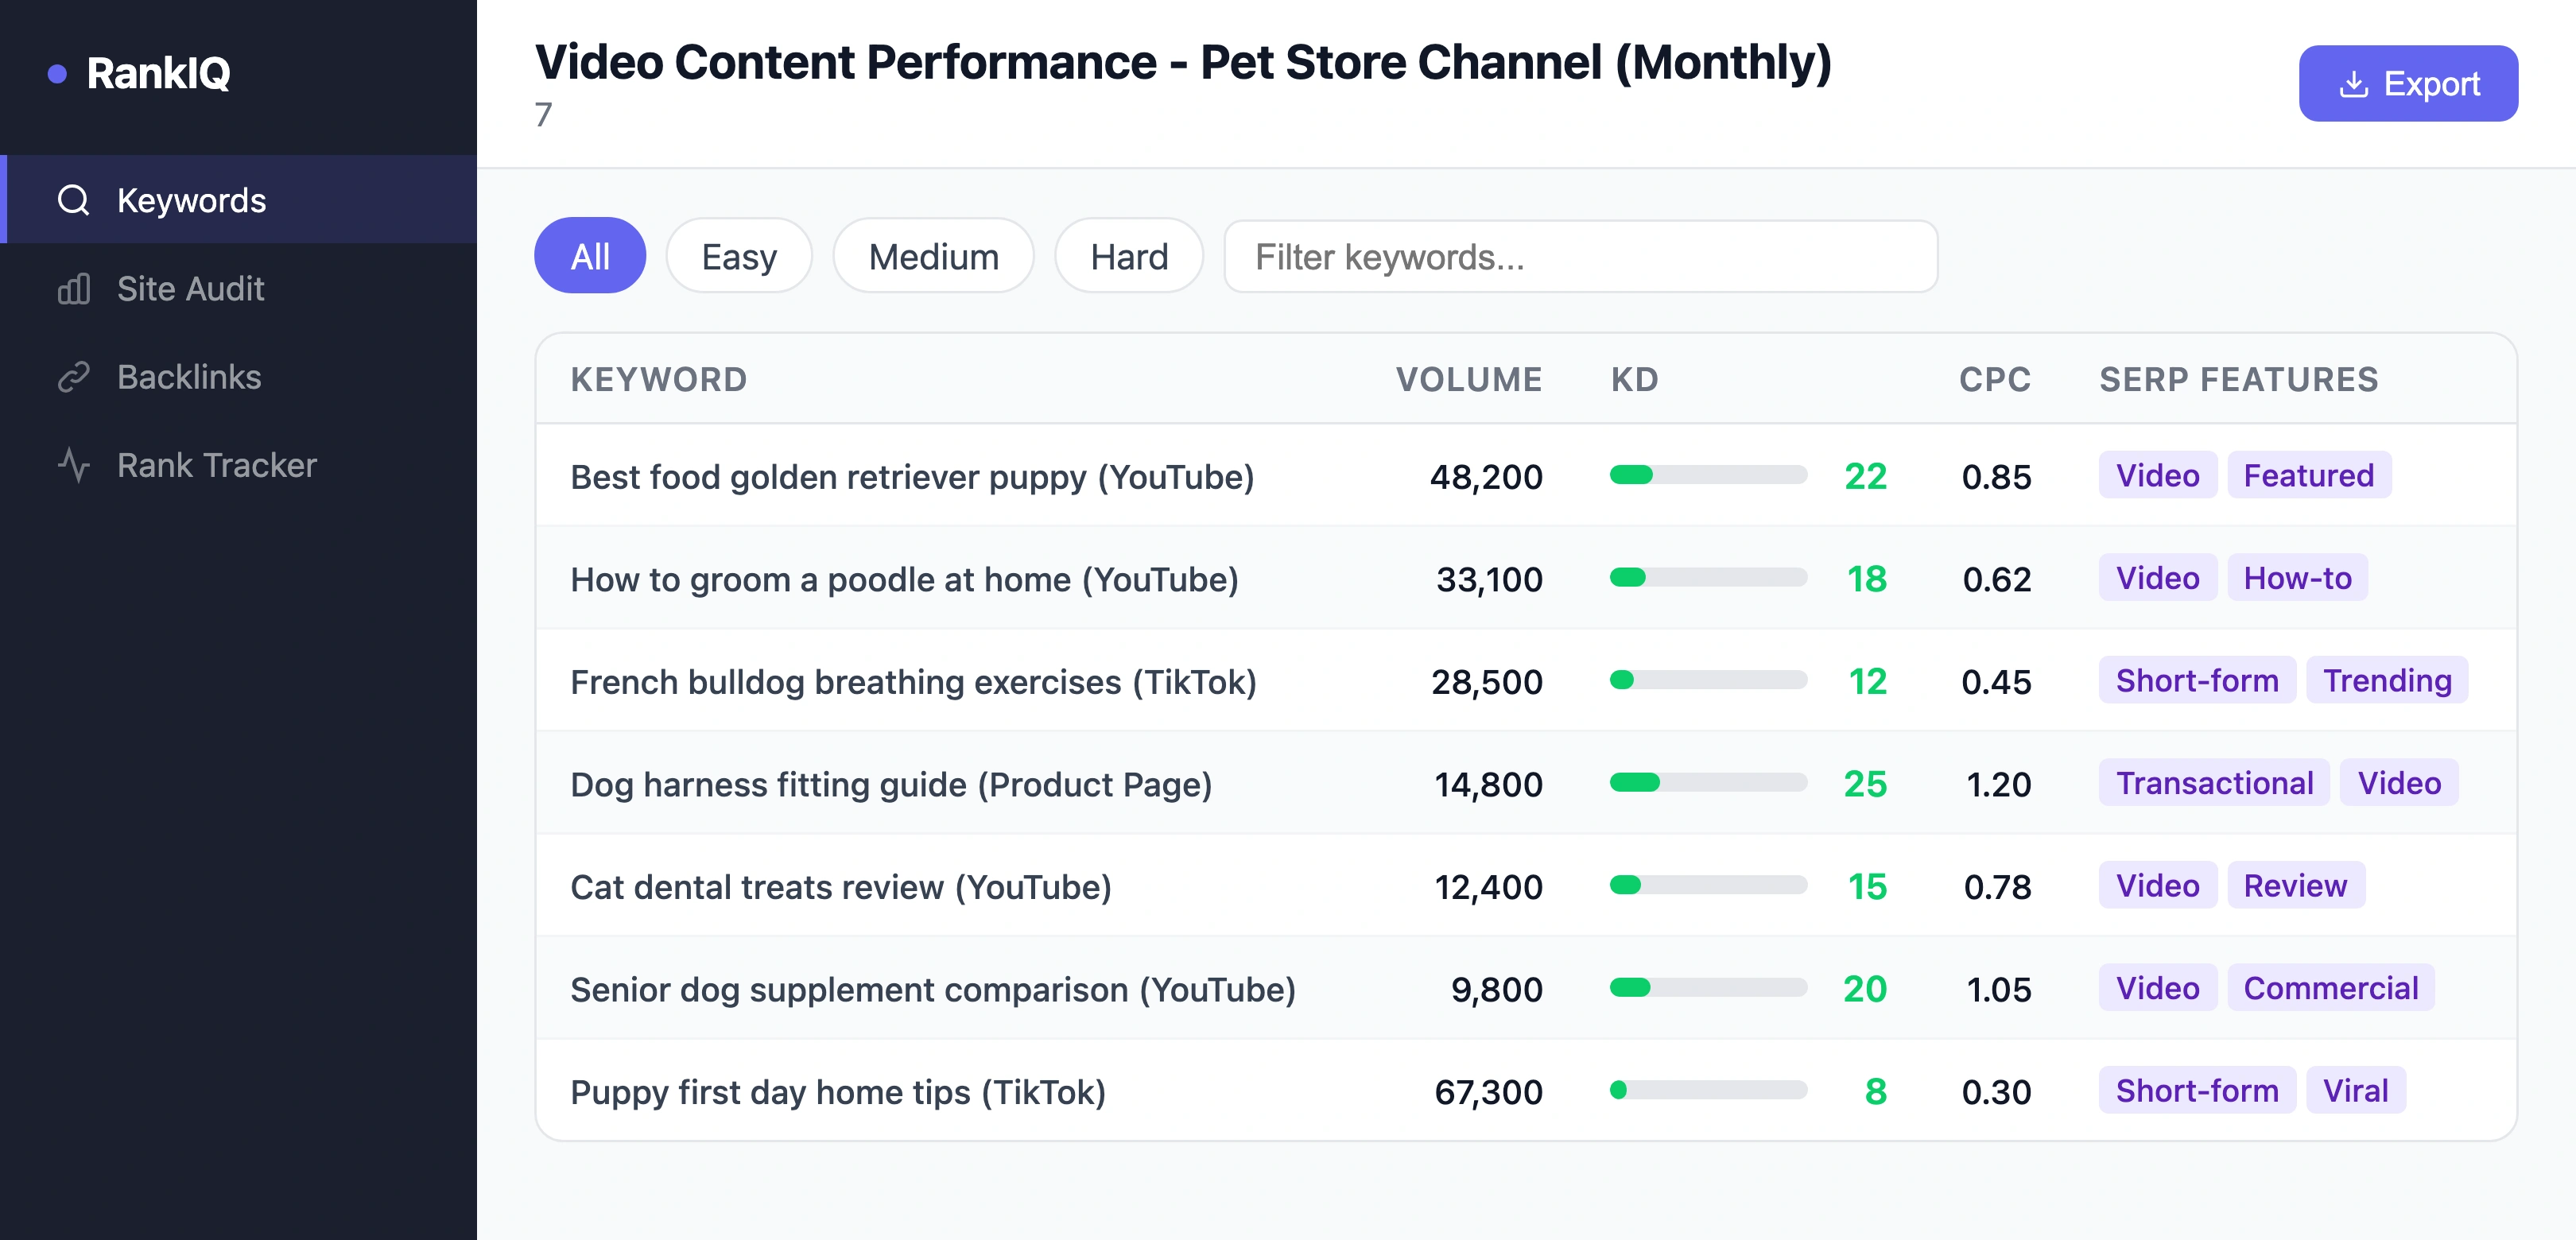
Task: Open Site Audit via the bar chart icon
Action: [x=72, y=288]
